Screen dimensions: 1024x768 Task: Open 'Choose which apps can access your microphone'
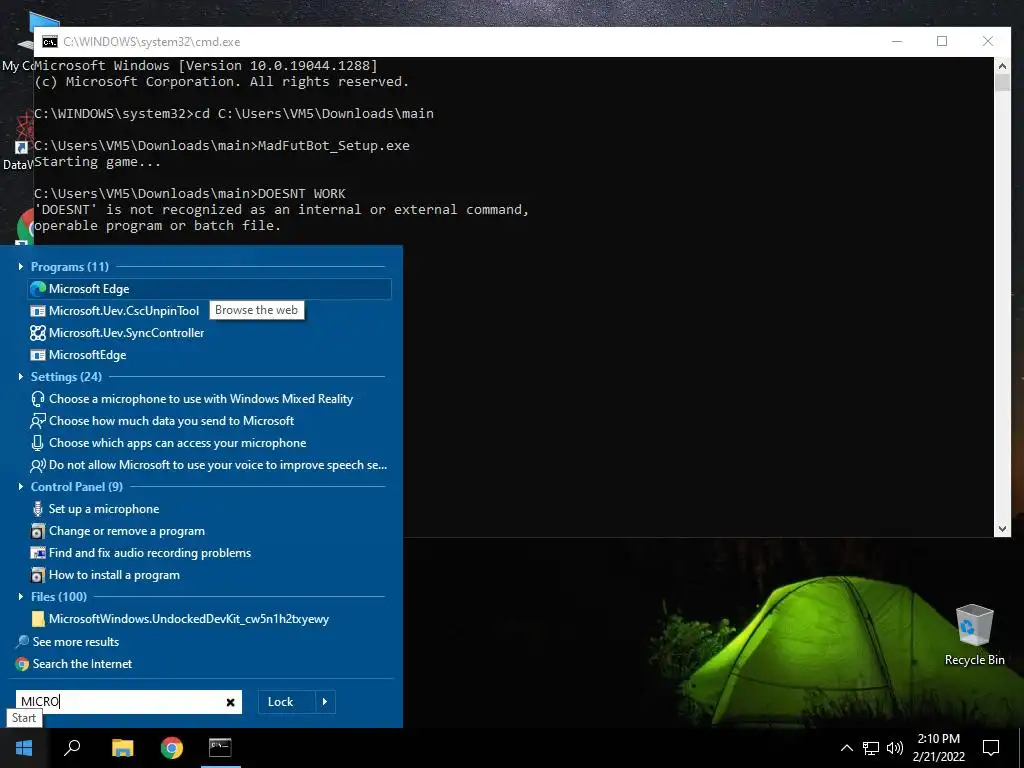[168, 443]
